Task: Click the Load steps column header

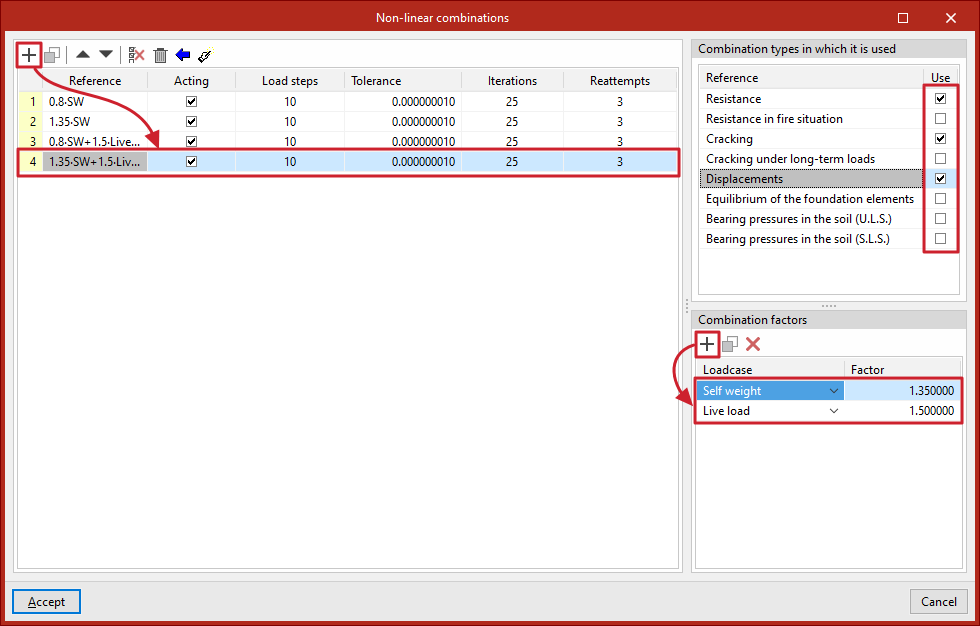Action: click(290, 81)
